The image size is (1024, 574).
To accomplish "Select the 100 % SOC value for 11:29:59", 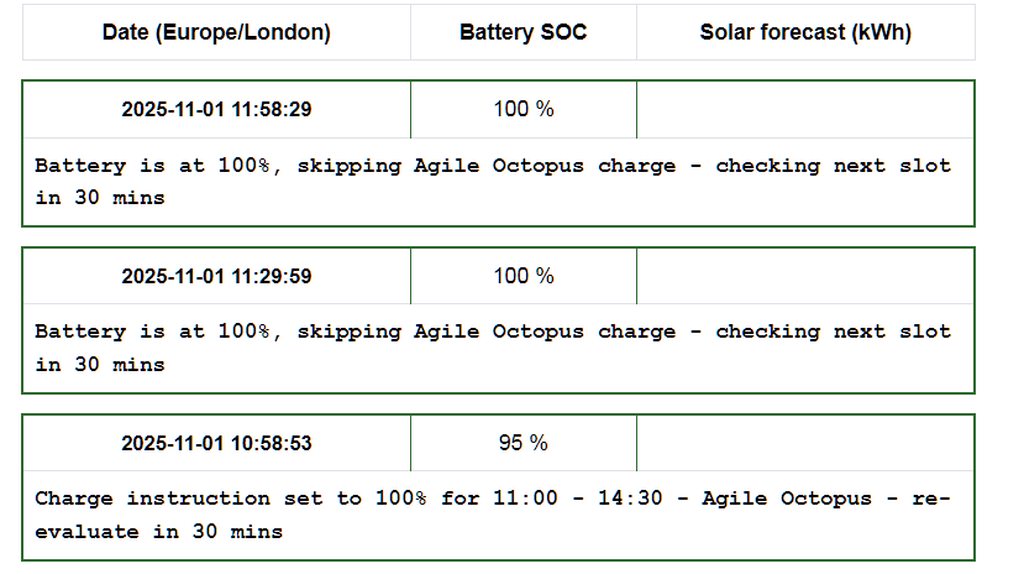I will click(523, 276).
